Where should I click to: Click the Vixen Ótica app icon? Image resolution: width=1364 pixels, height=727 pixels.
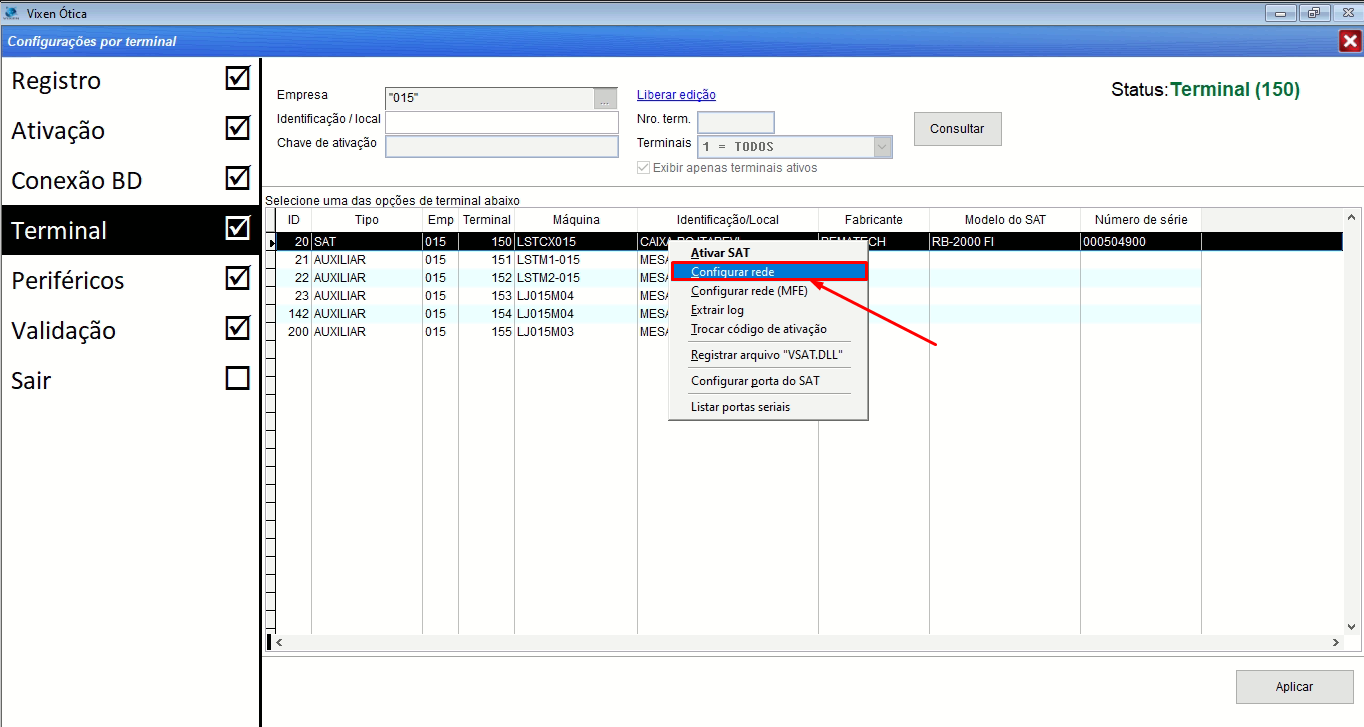pyautogui.click(x=11, y=13)
